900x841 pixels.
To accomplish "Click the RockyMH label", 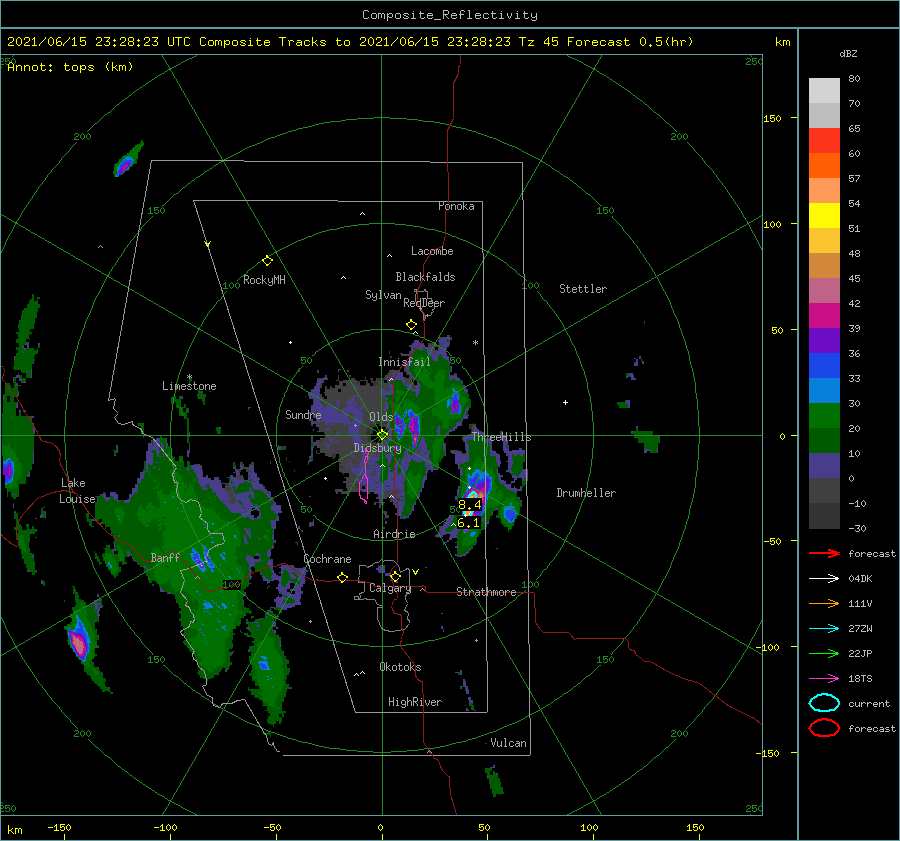I will (x=264, y=280).
